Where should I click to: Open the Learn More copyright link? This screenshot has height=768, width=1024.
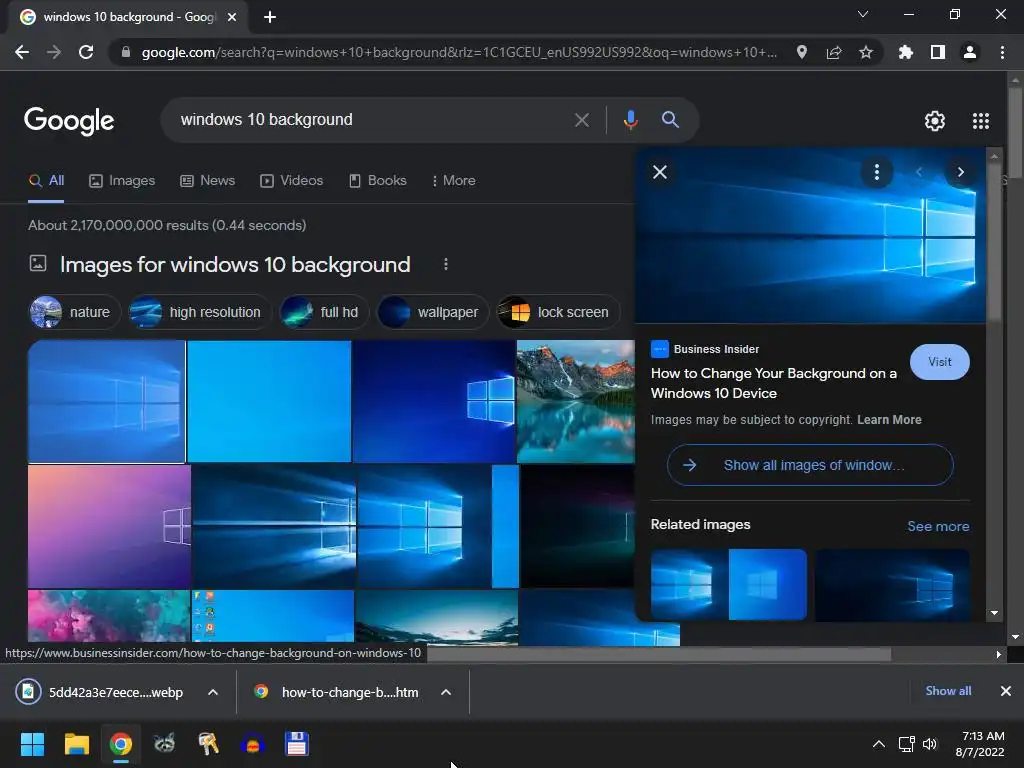(x=889, y=420)
